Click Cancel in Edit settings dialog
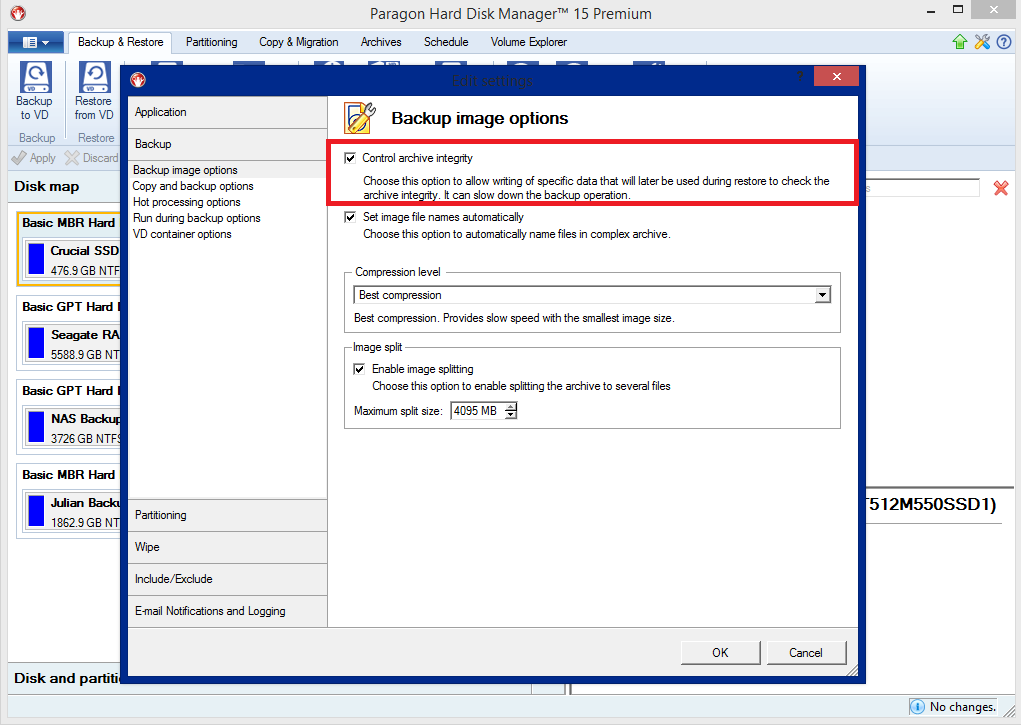Viewport: 1021px width, 725px height. [806, 653]
